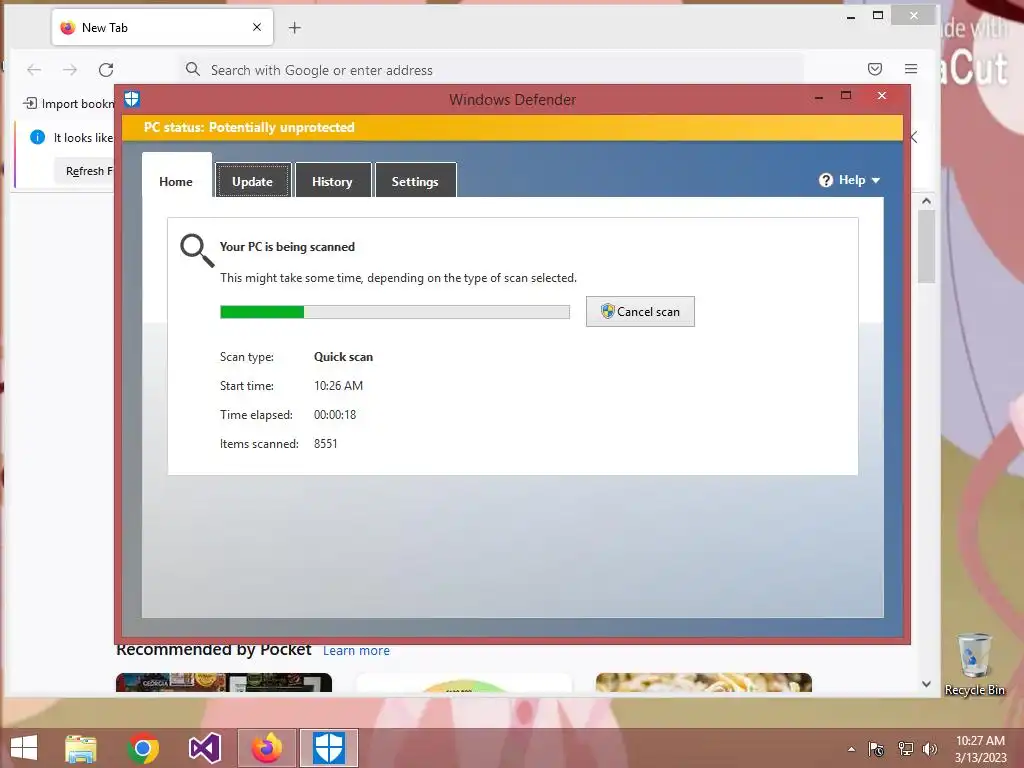
Task: Open the Windows Start button
Action: (24, 748)
